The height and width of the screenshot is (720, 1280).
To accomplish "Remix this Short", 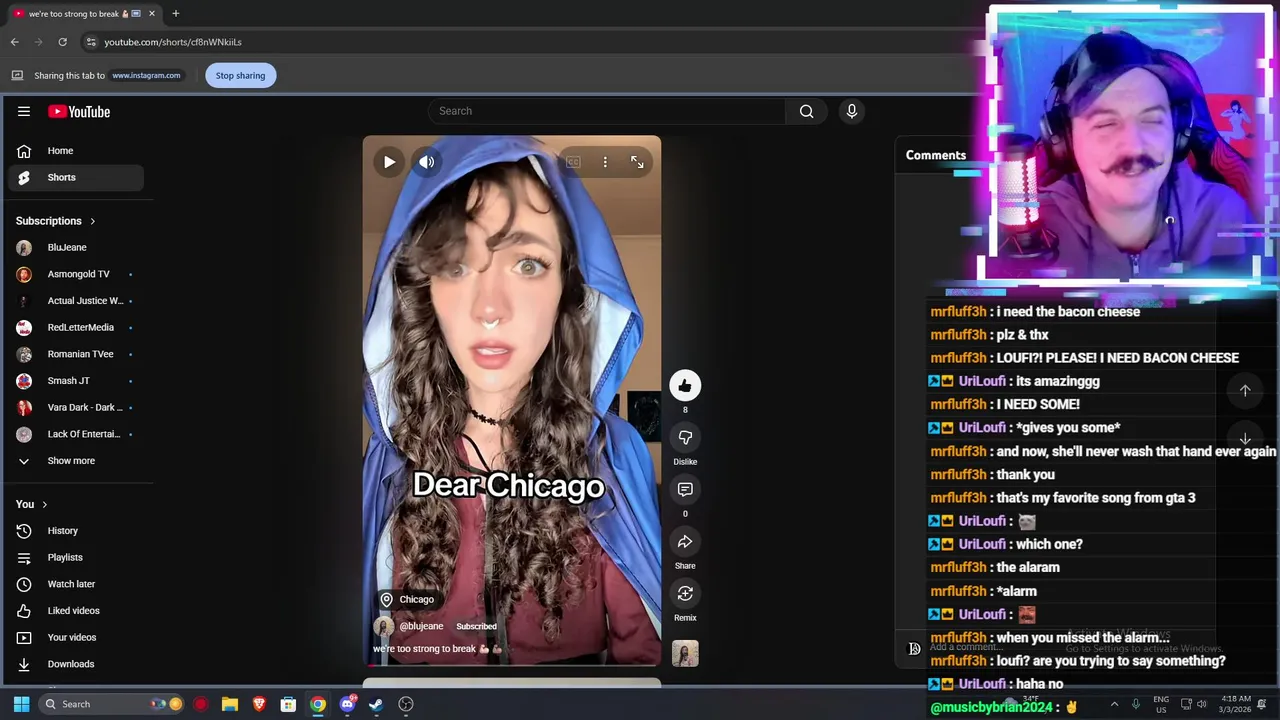I will click(x=685, y=593).
